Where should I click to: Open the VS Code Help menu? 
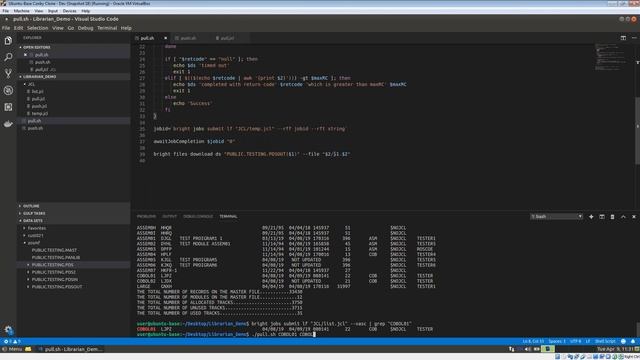coord(126,28)
